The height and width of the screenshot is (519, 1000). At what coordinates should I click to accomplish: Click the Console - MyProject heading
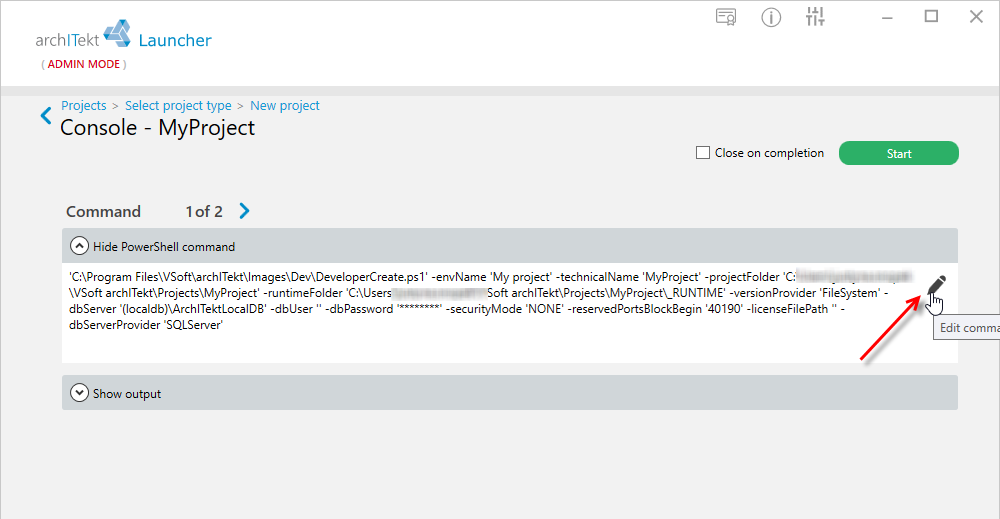coord(158,128)
